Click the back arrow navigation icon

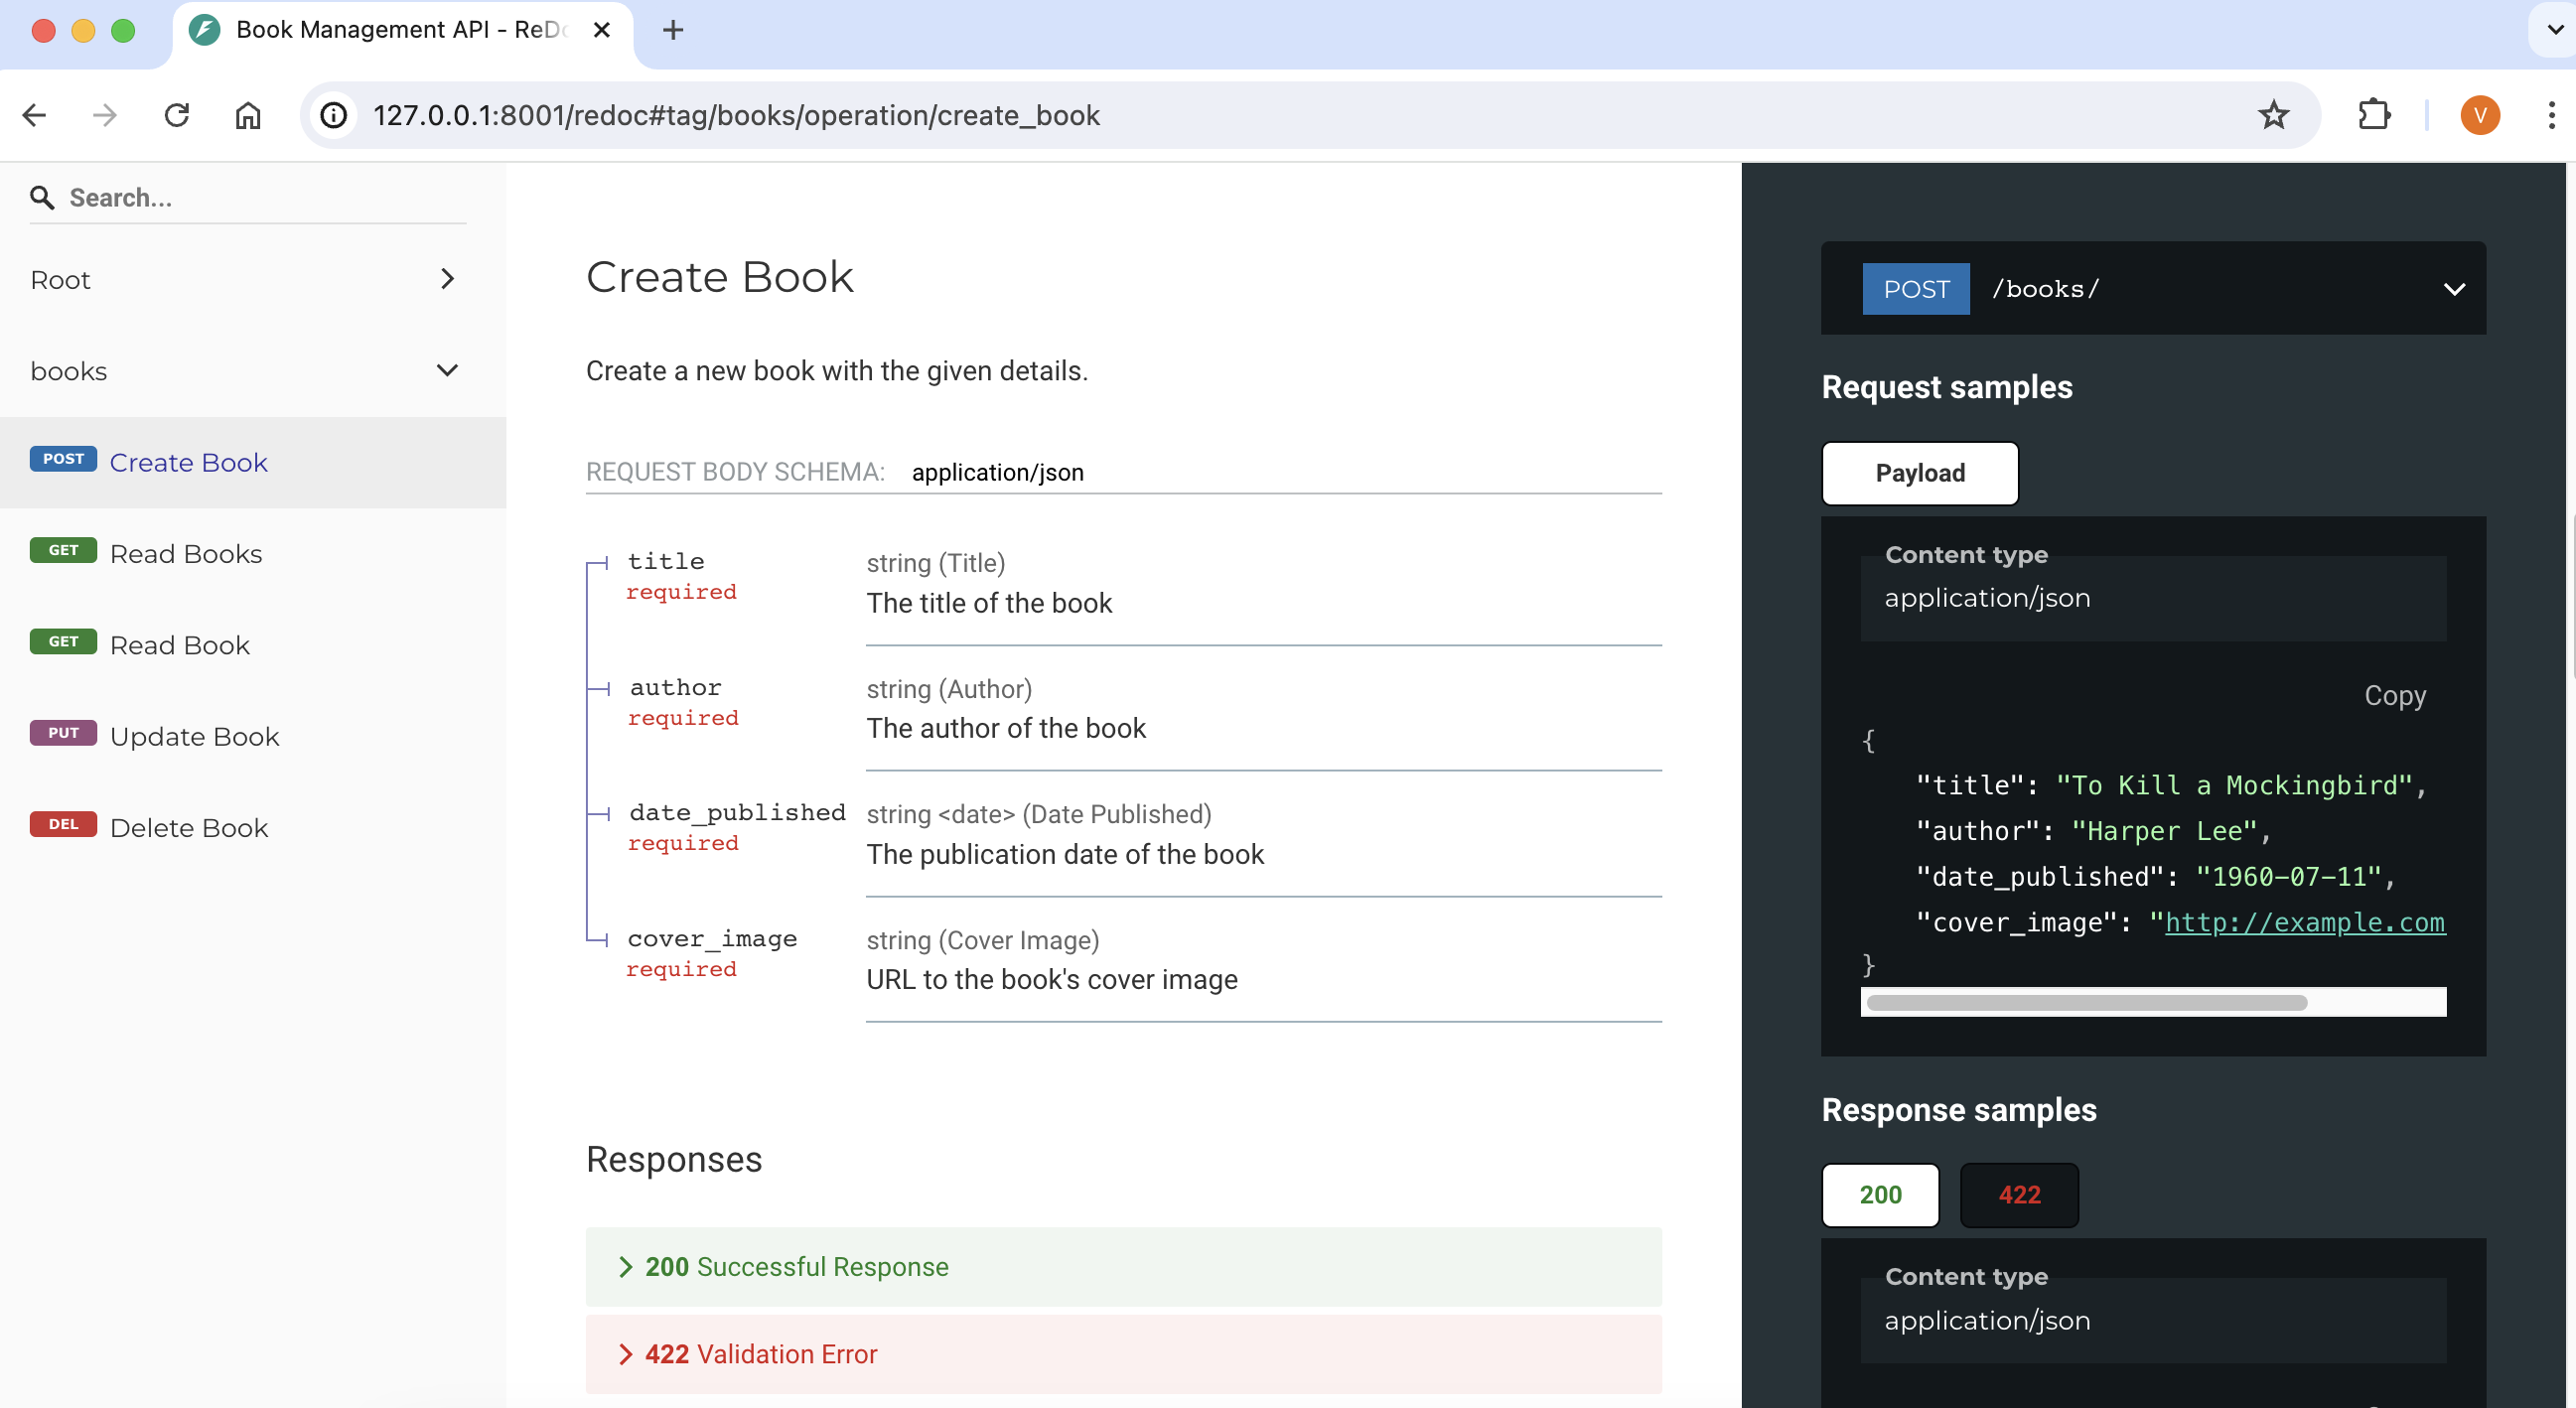[37, 116]
